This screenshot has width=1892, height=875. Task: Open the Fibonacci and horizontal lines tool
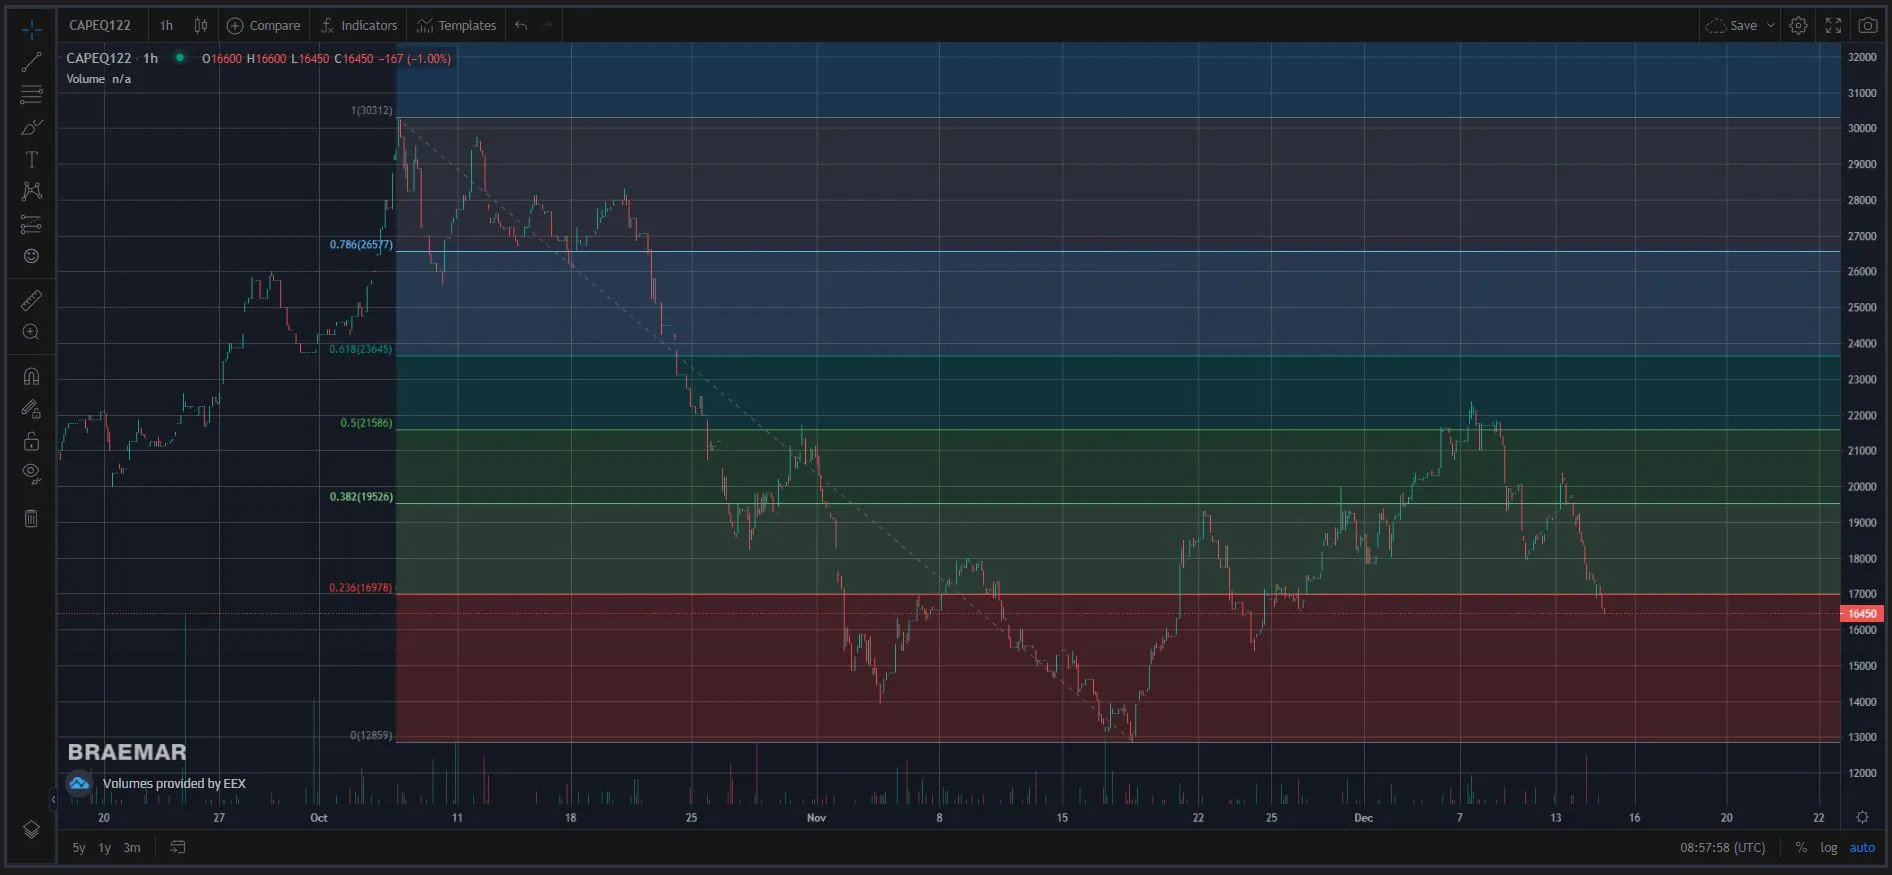point(31,95)
